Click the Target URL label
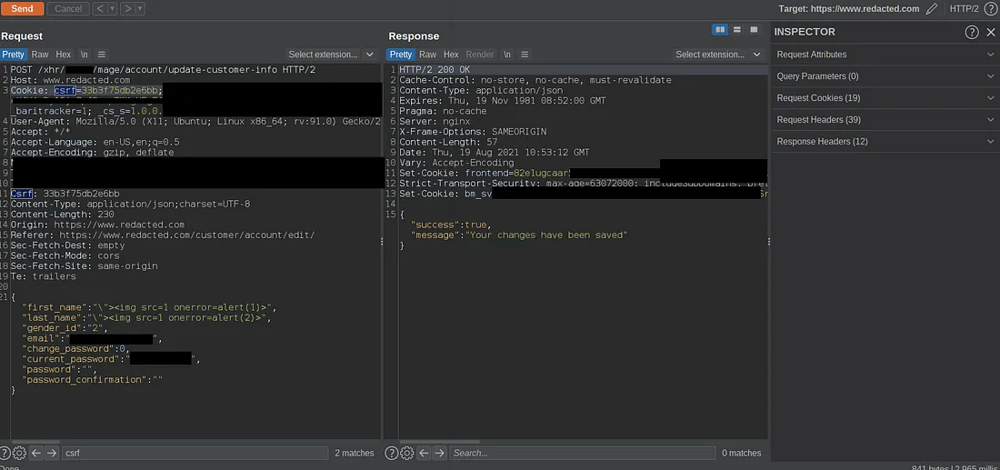 849,8
